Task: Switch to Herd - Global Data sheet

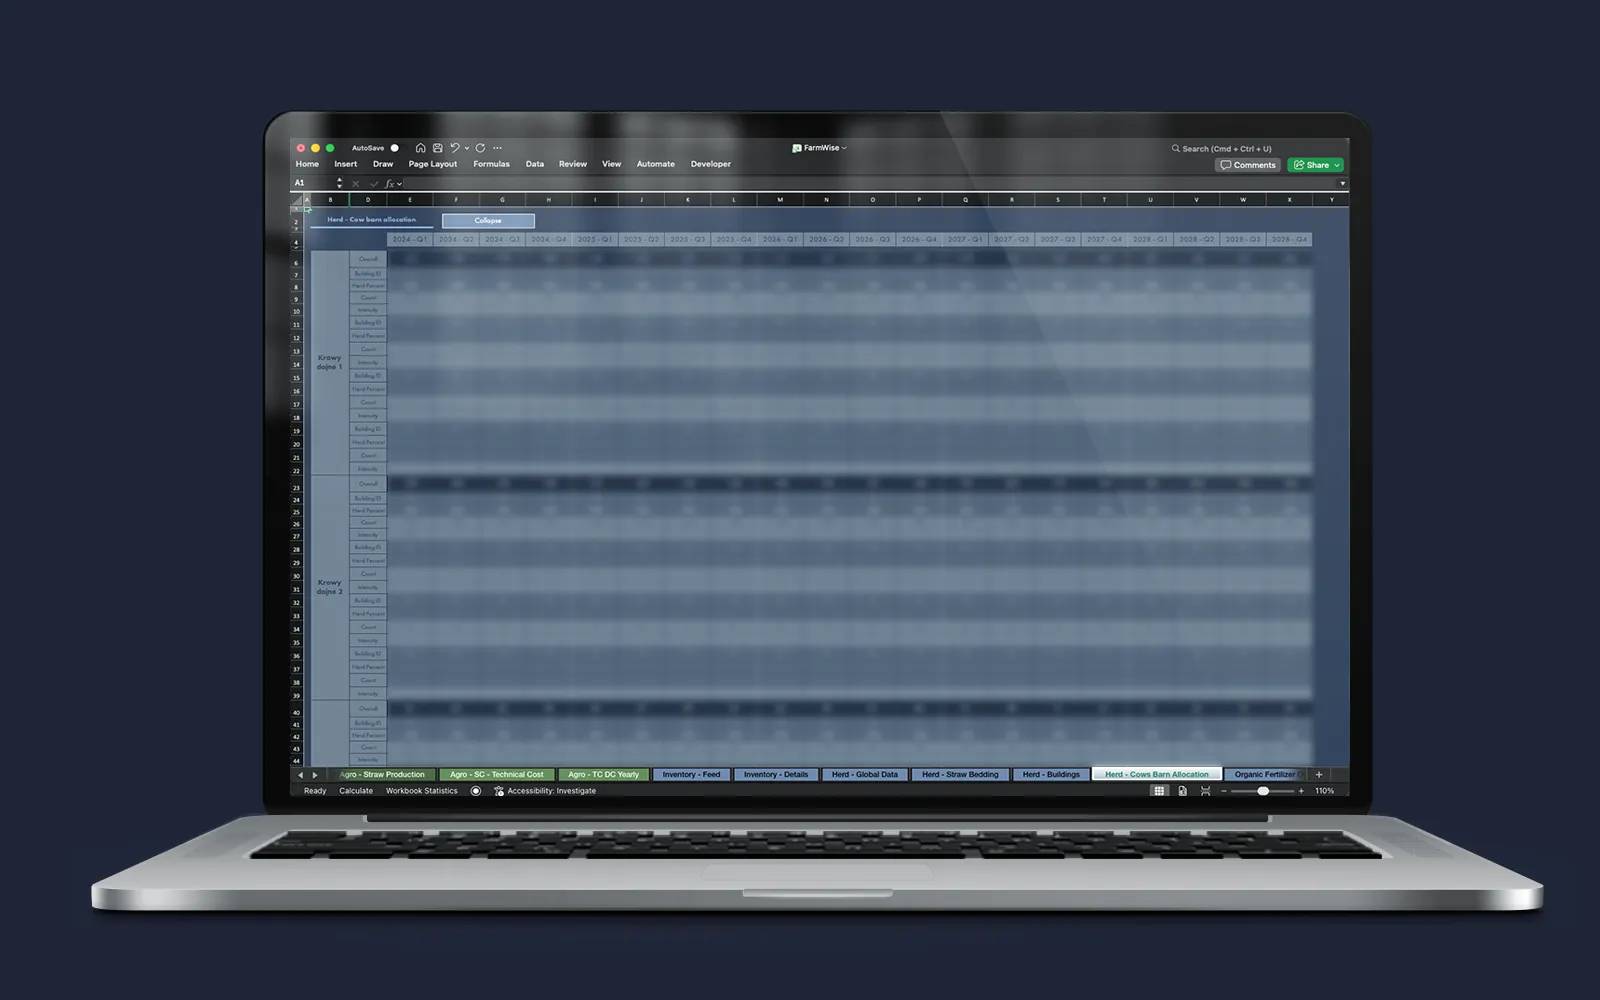Action: click(x=865, y=775)
